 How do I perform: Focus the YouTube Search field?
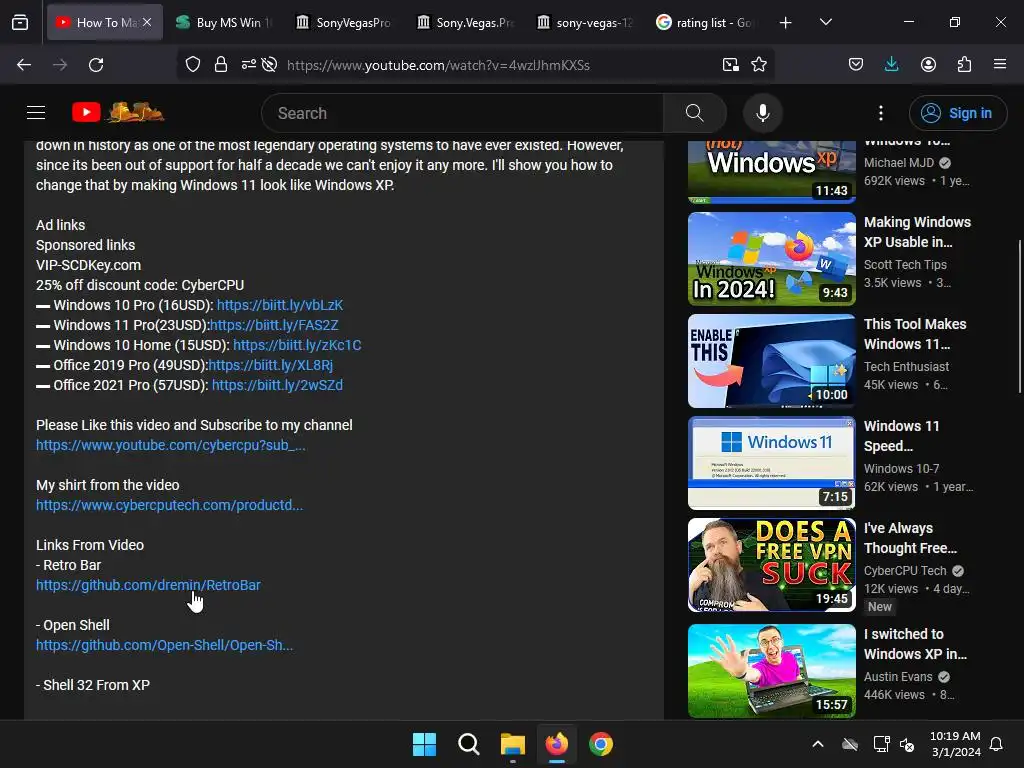[462, 113]
